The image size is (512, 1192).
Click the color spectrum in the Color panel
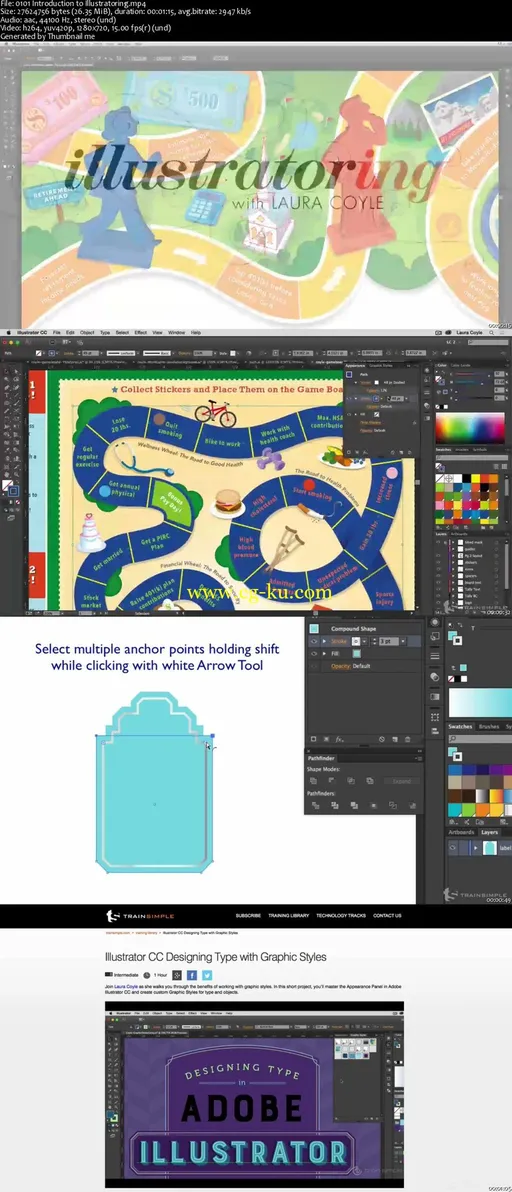tap(469, 427)
